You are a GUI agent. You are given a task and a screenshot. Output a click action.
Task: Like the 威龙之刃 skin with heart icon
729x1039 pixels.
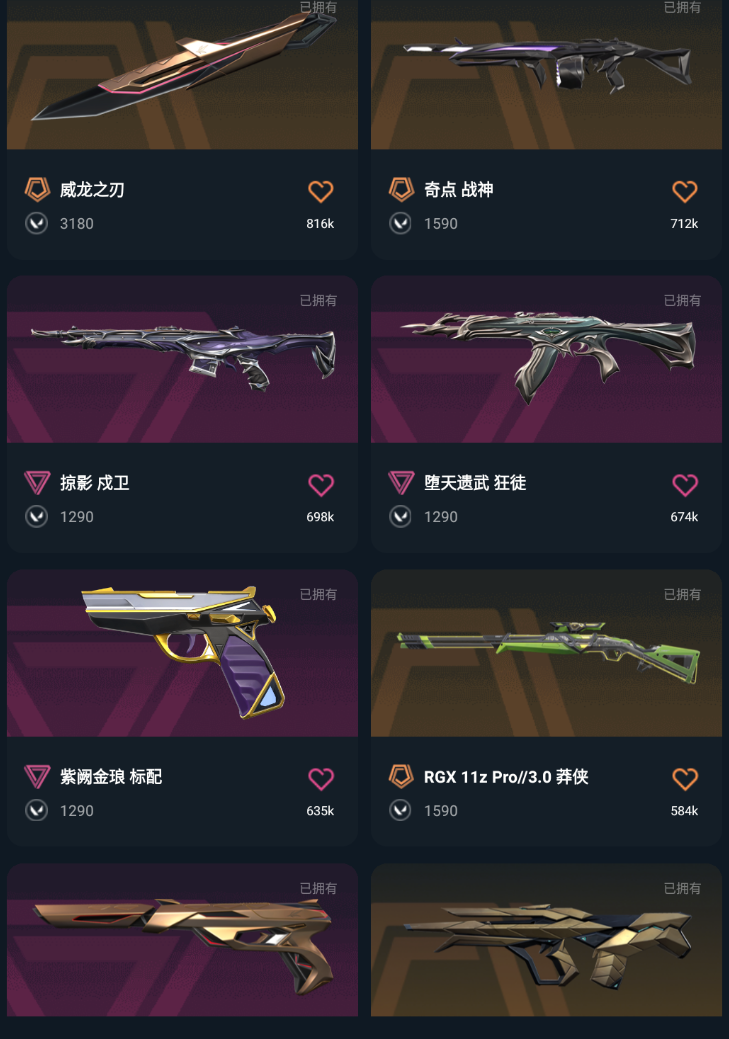pos(321,191)
